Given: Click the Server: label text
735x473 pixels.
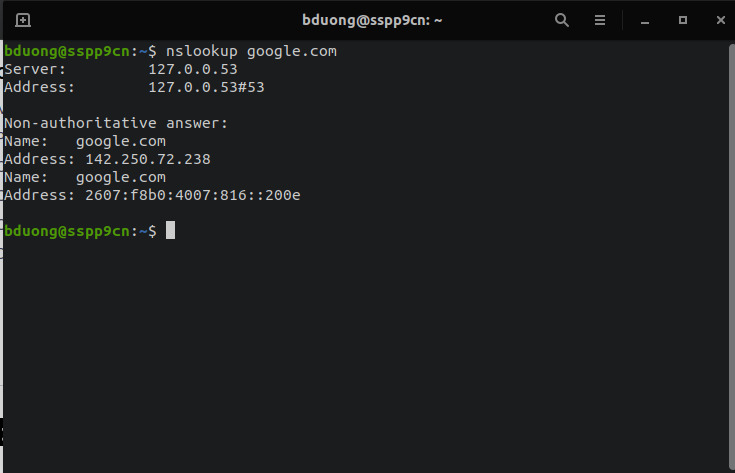Looking at the screenshot, I should tap(36, 69).
